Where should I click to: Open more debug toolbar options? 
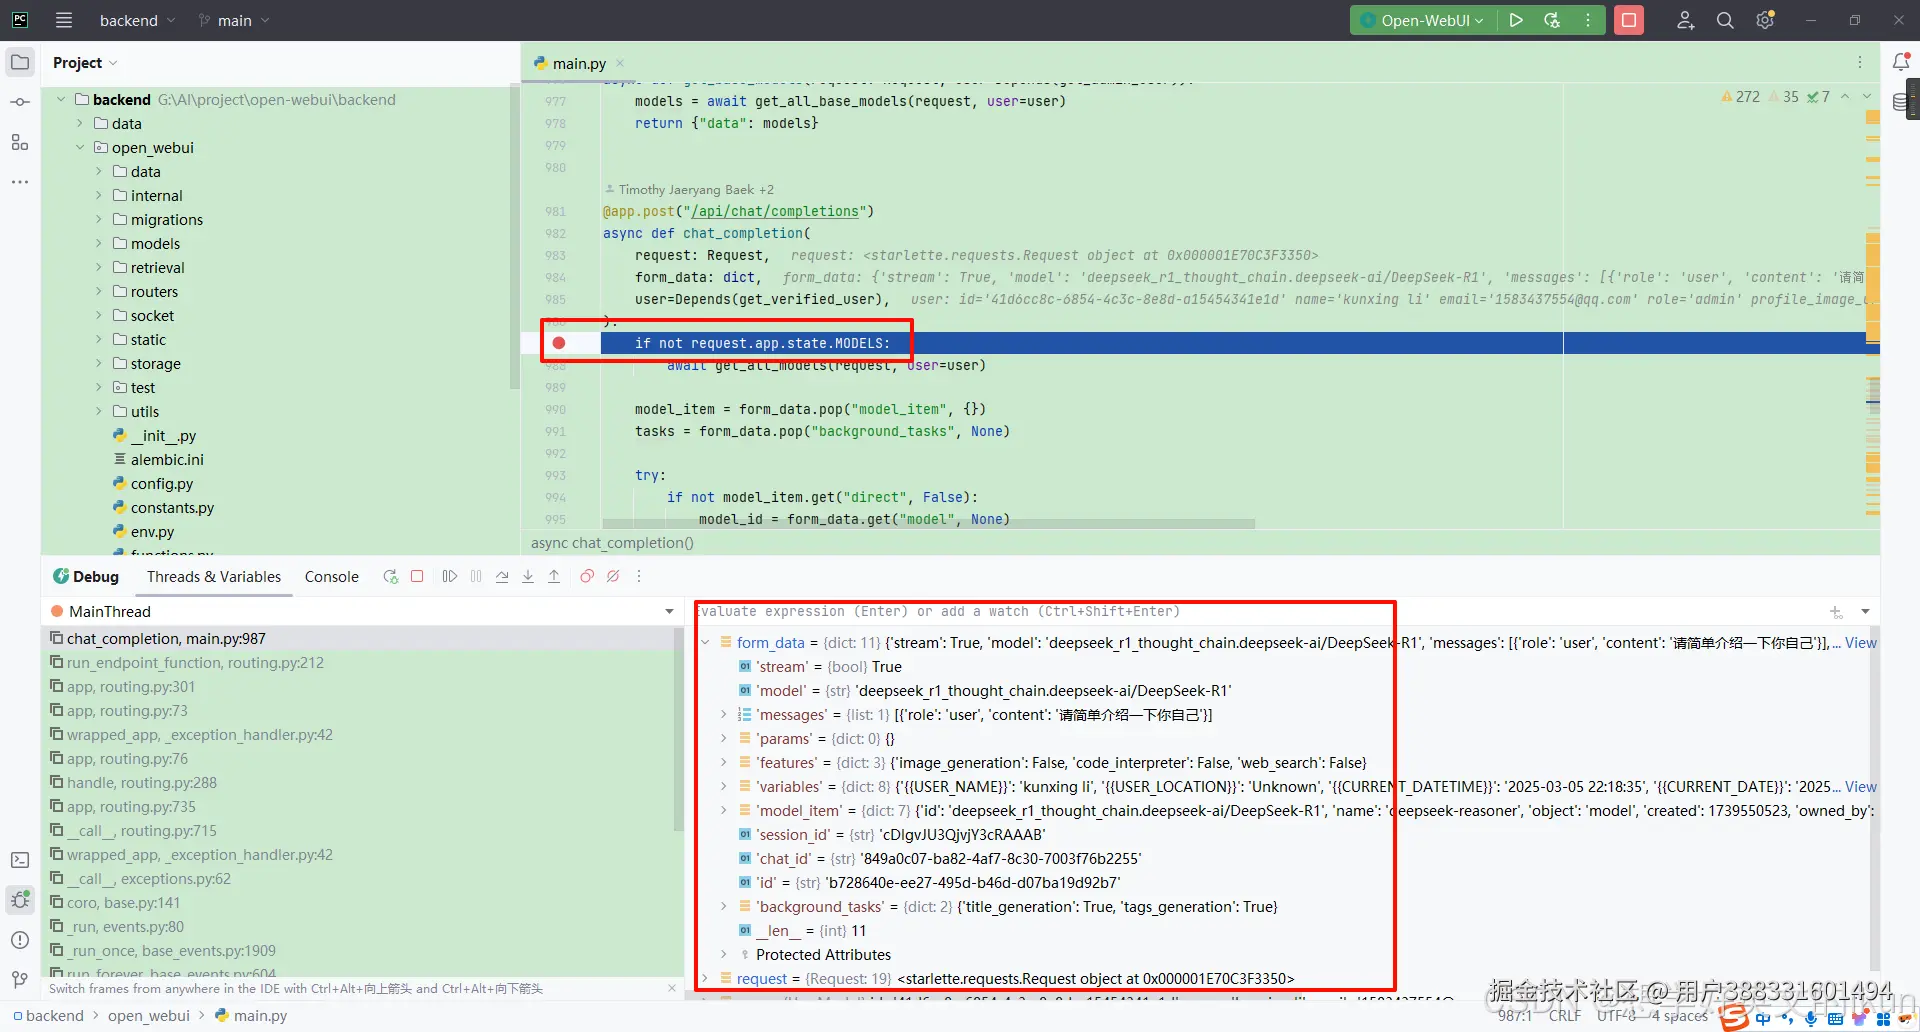(x=639, y=577)
